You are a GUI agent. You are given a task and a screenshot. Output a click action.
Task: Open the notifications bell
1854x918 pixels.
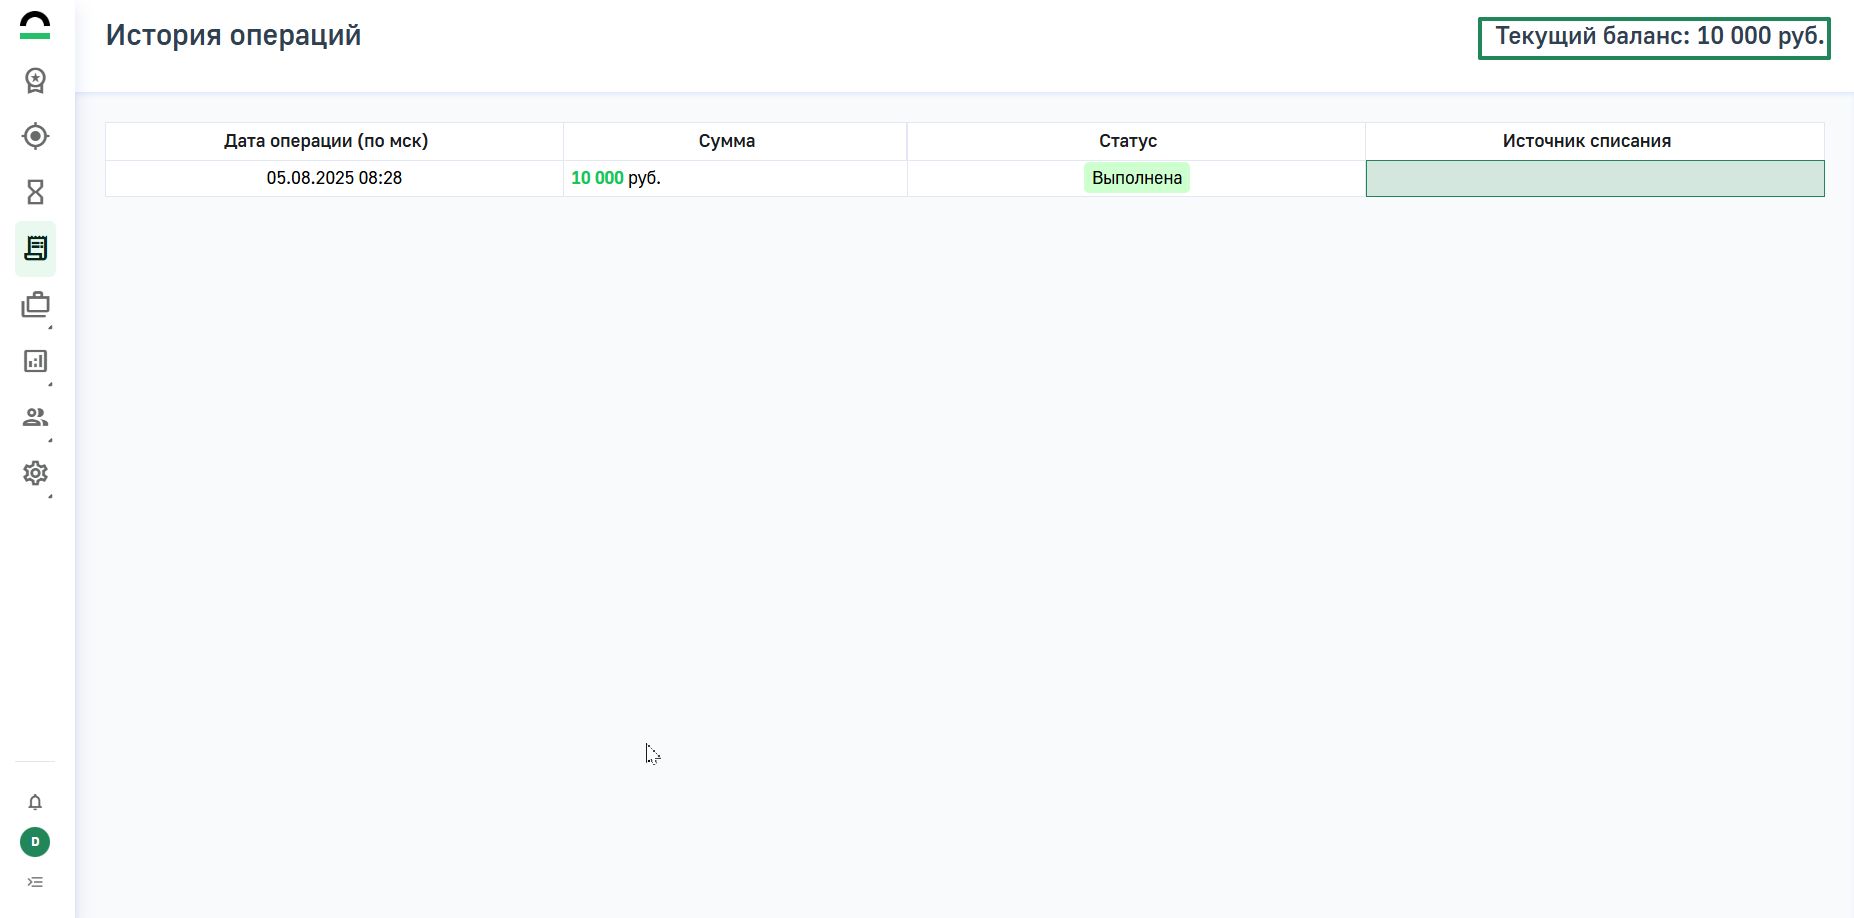coord(35,802)
